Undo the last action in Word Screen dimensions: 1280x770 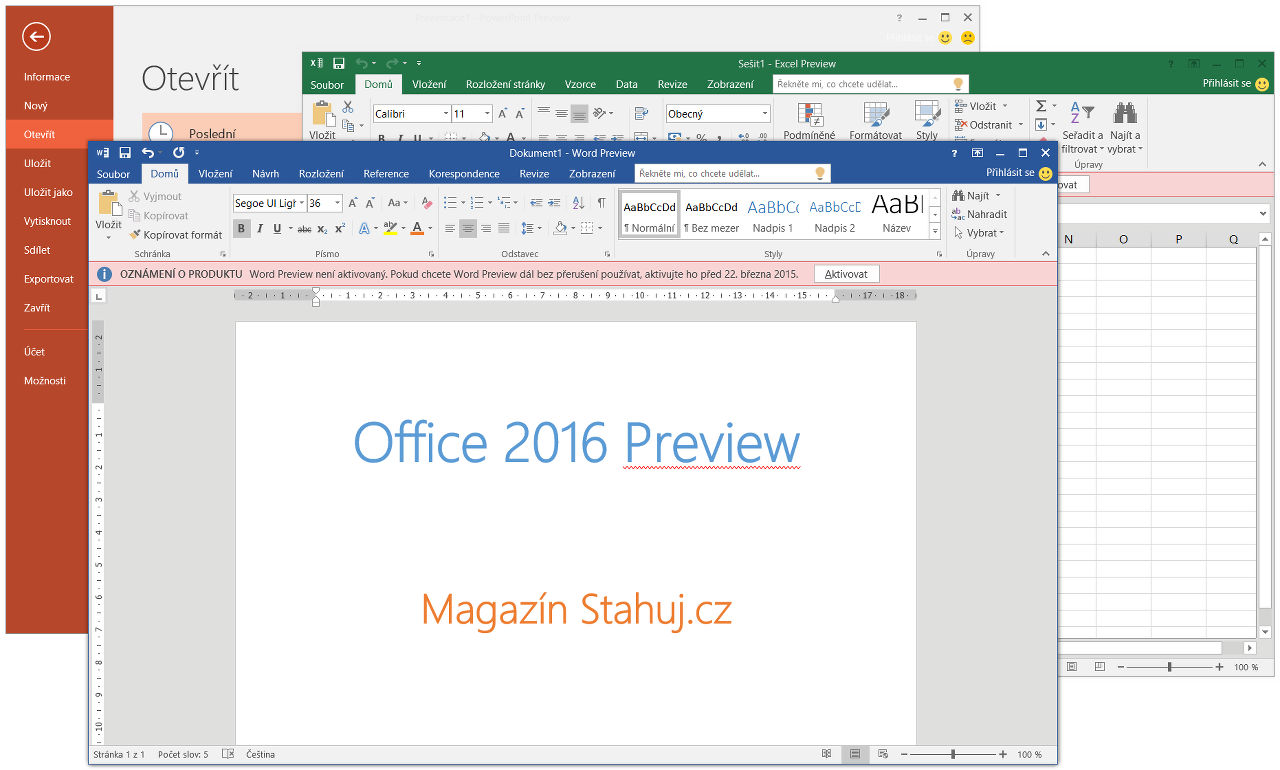(148, 153)
